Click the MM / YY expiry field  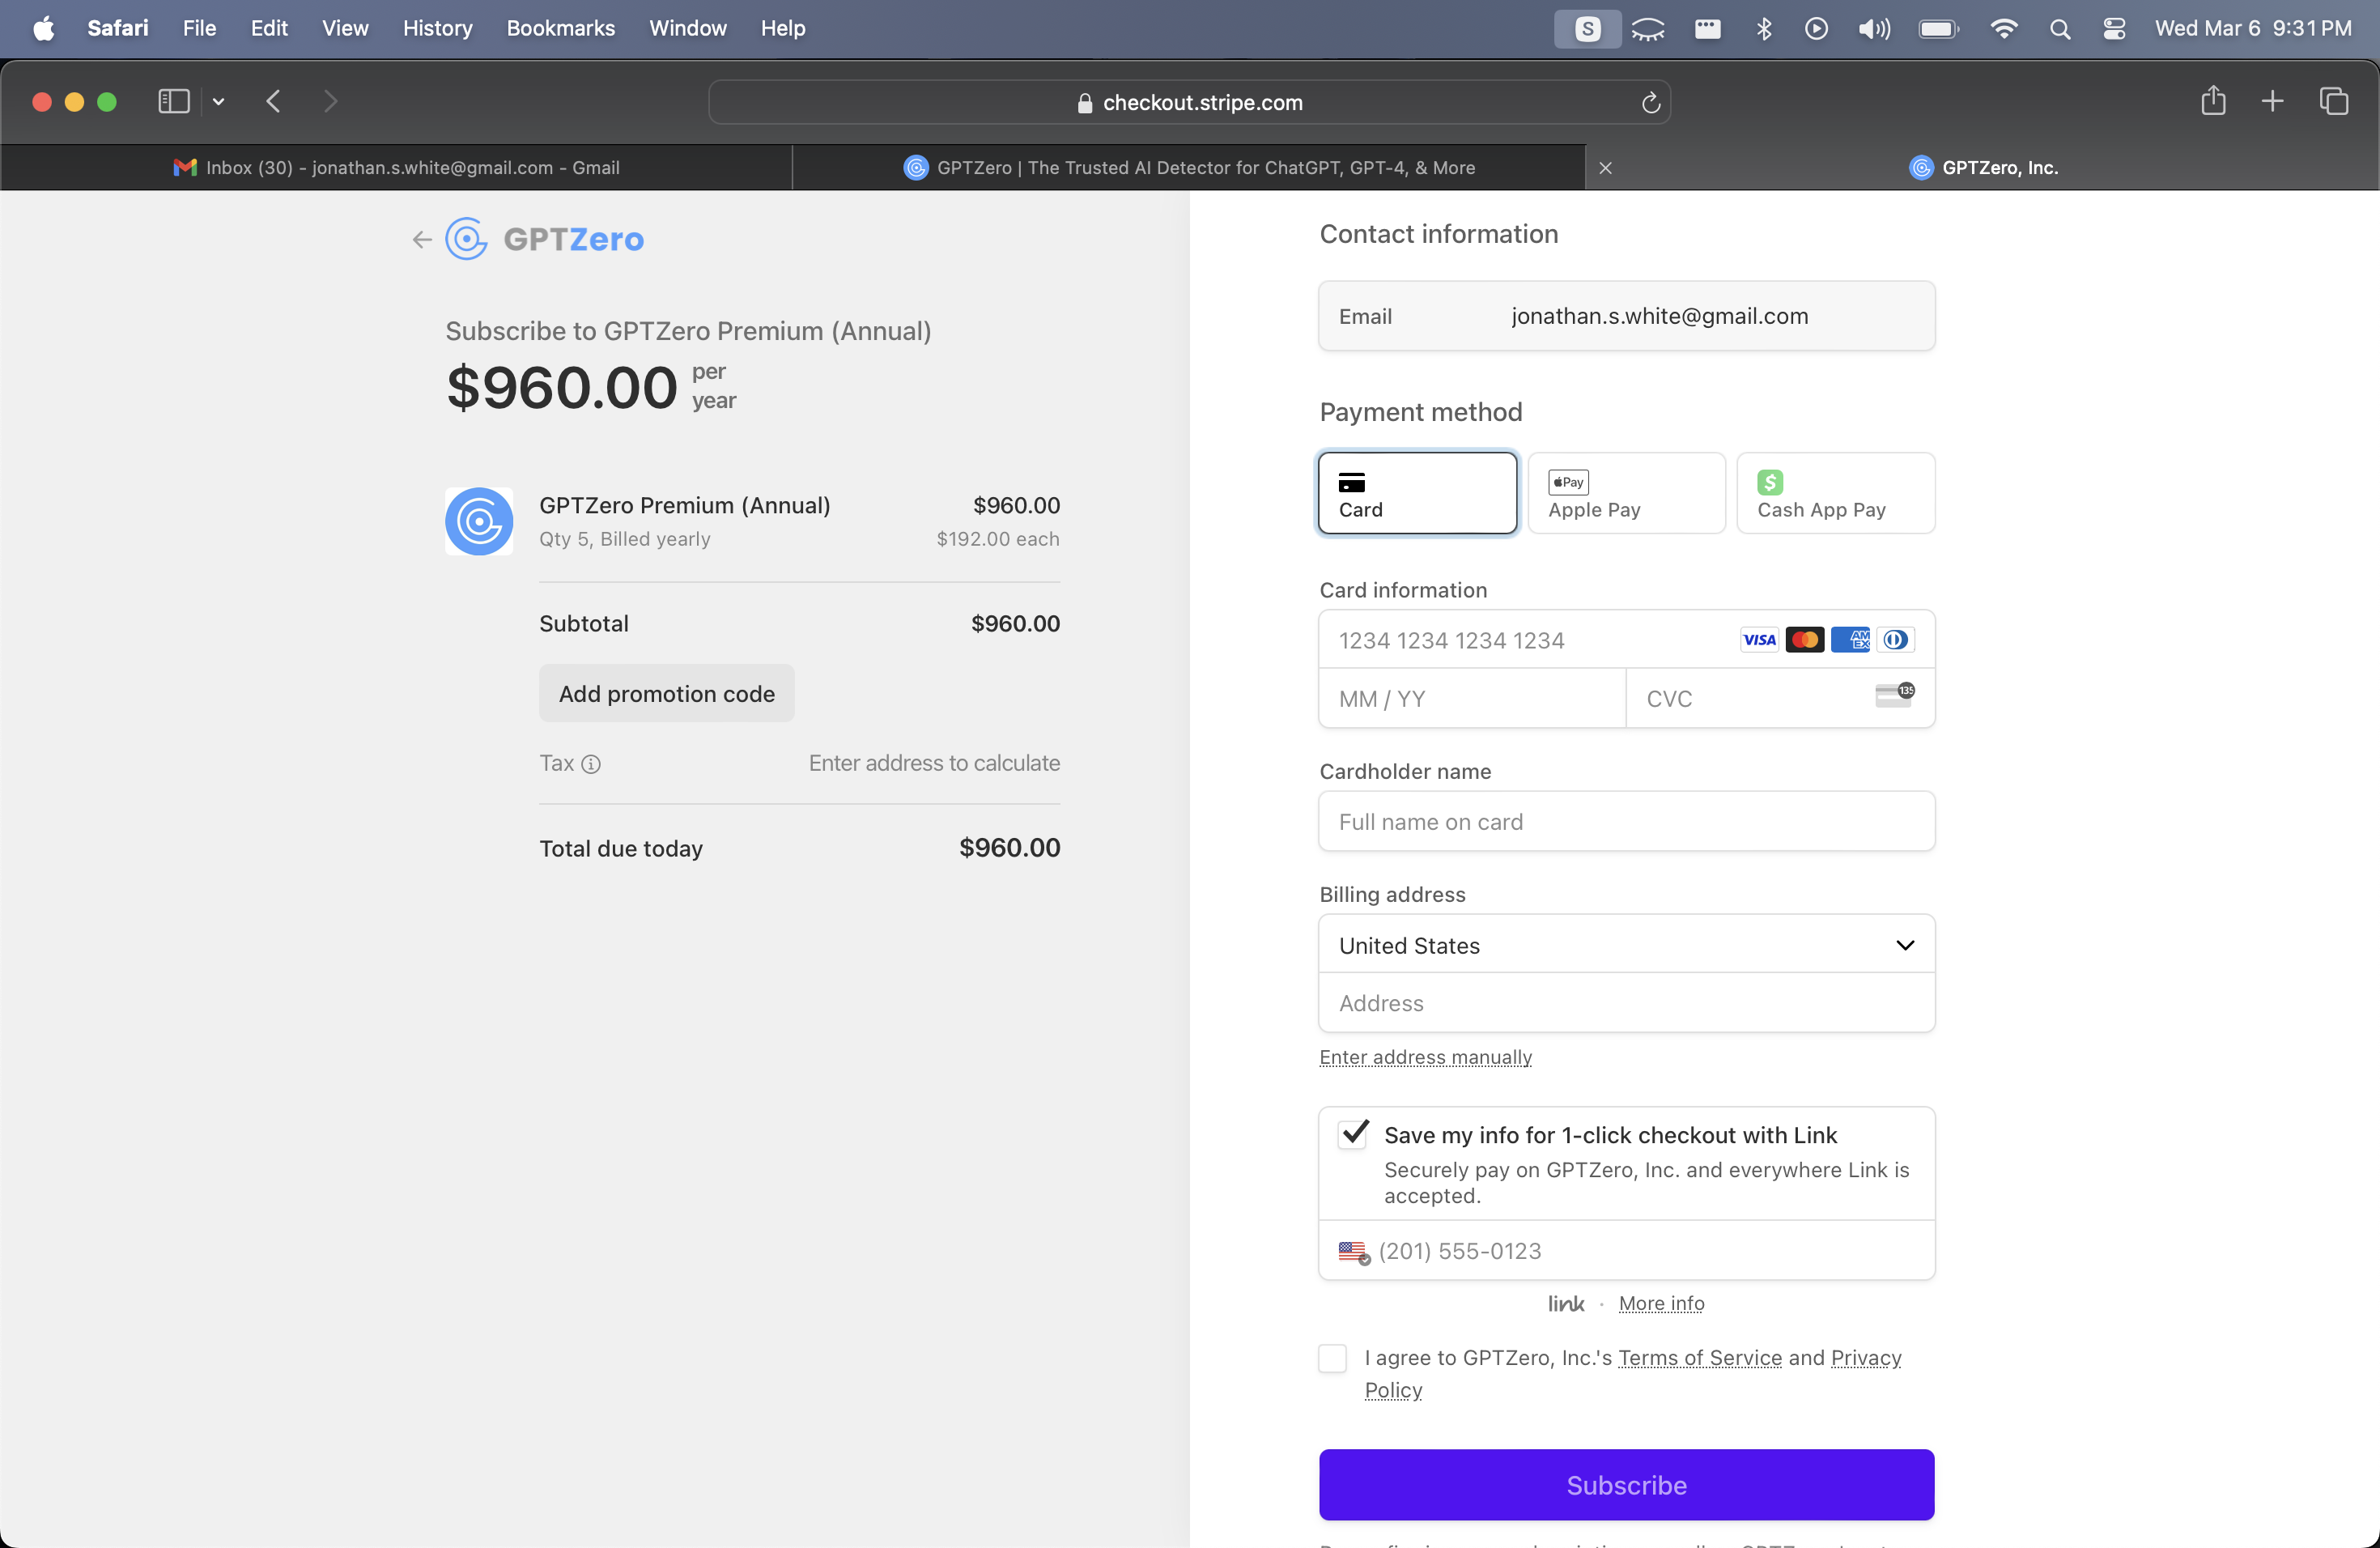point(1472,699)
